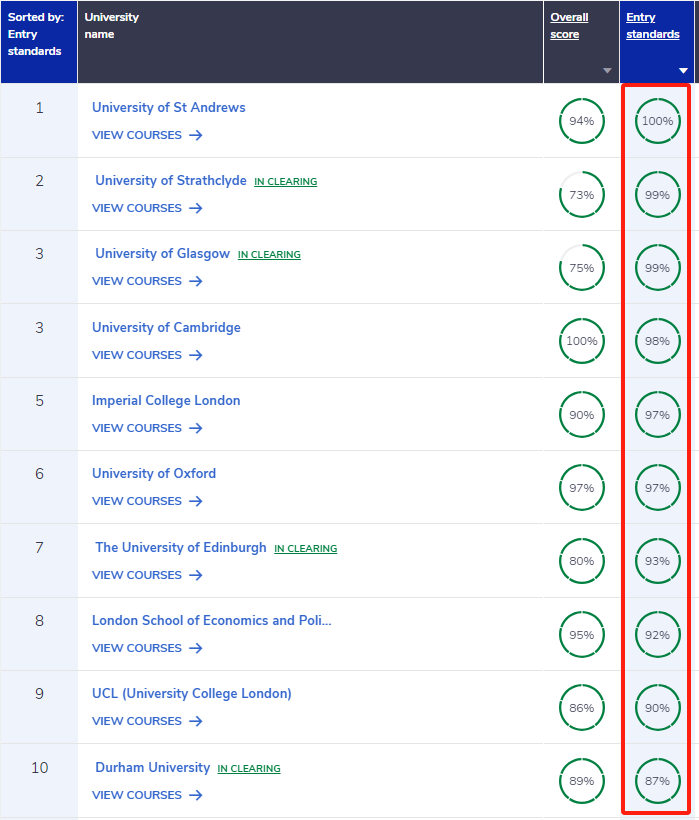Click Strathclyde 99% entry standards circle
Screen dimensions: 699x820
click(658, 195)
